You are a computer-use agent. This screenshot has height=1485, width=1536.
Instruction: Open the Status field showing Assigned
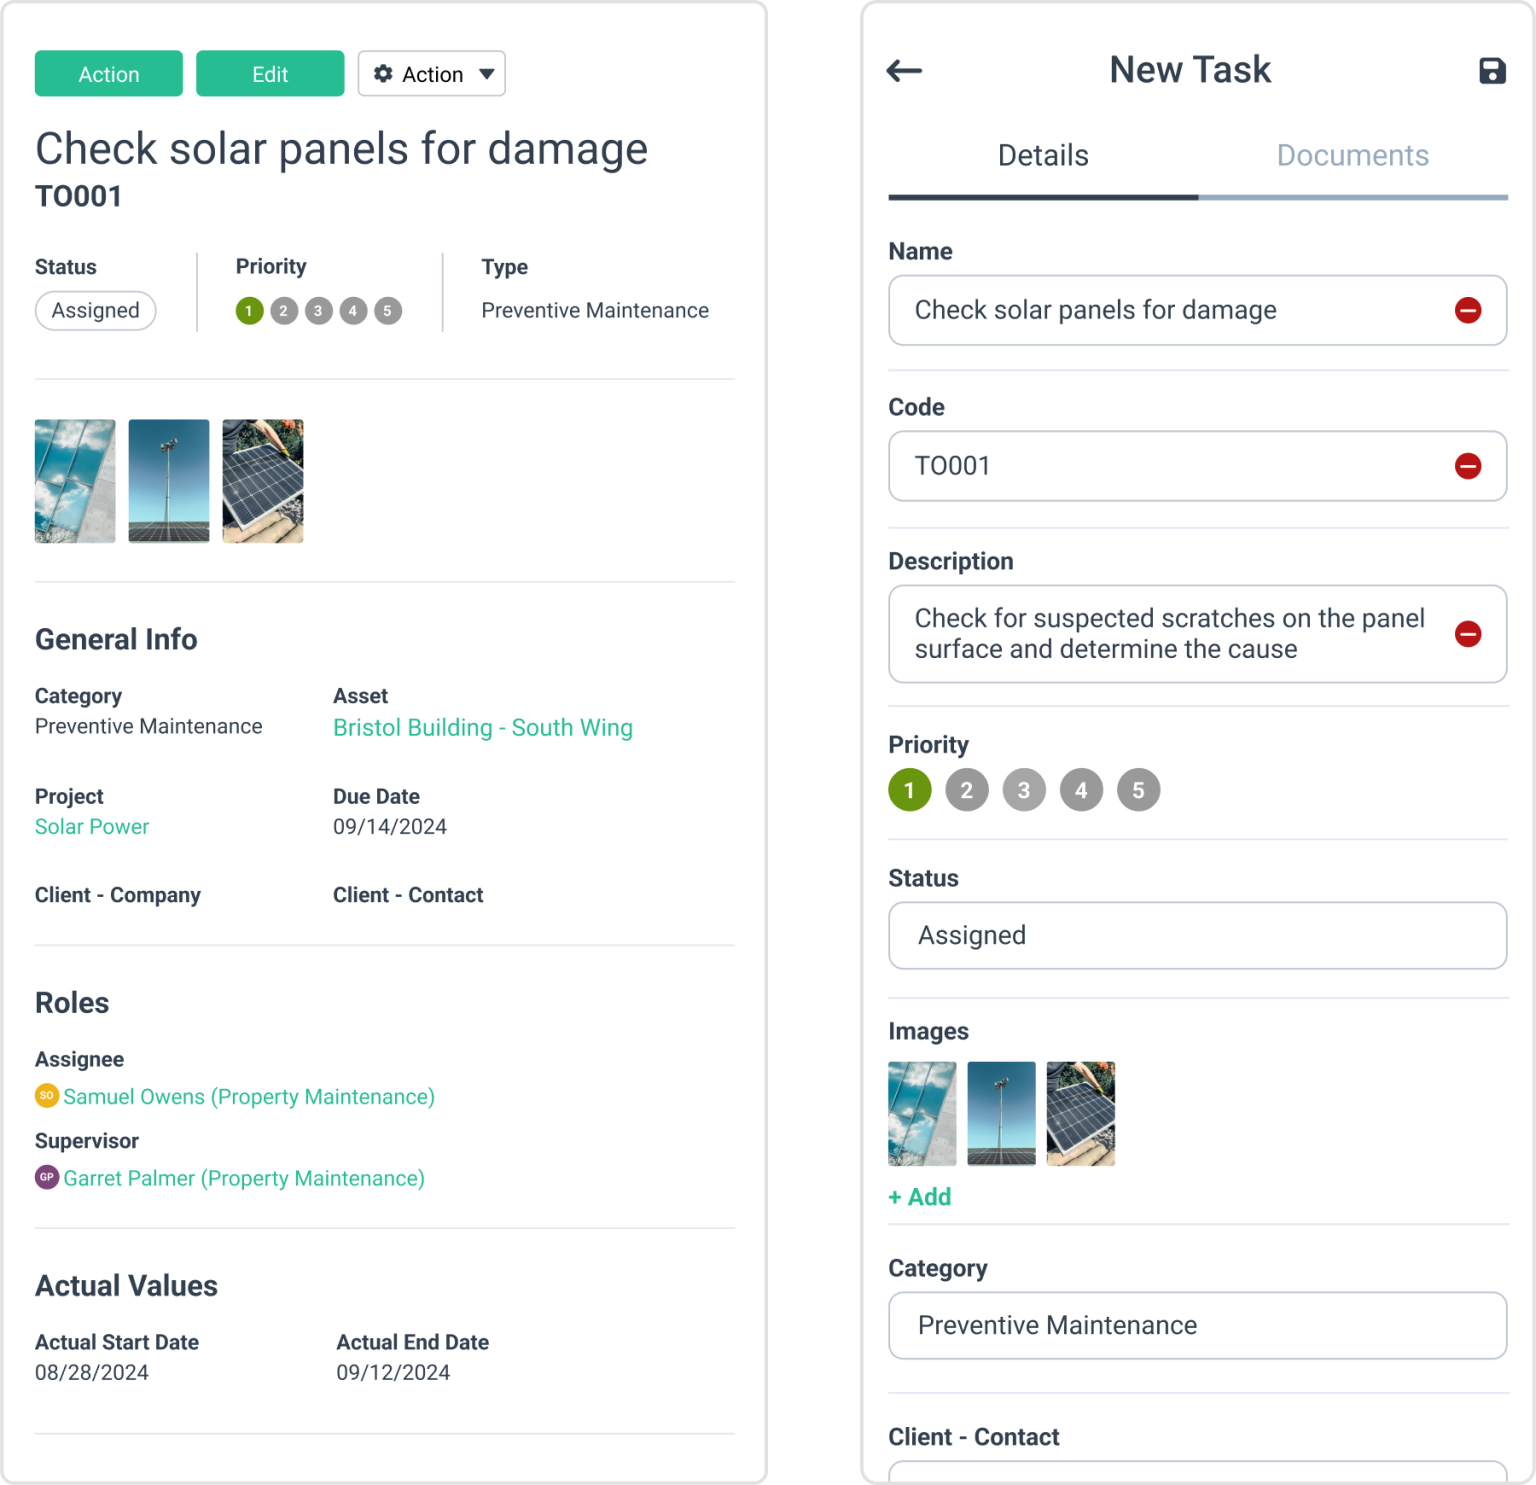pos(1196,935)
